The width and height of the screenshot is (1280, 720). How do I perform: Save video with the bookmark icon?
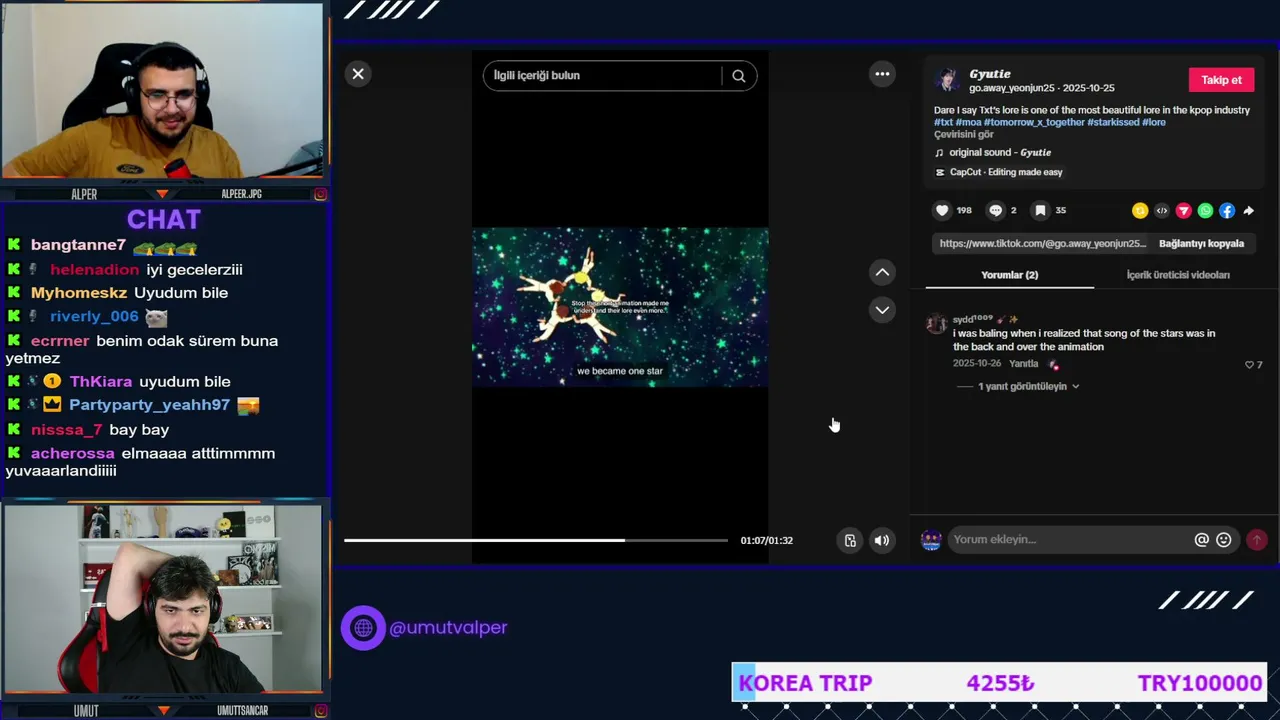[x=1040, y=210]
